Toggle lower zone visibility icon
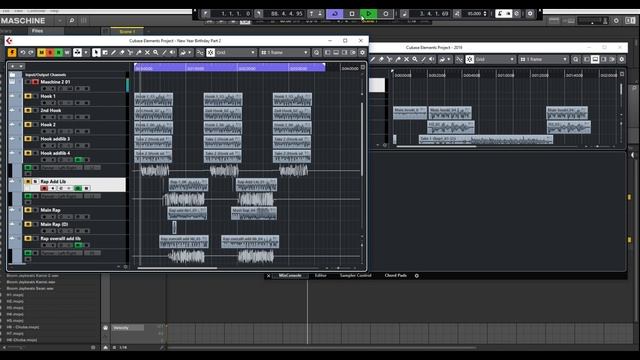Screen dimensions: 640x360 coord(336,53)
